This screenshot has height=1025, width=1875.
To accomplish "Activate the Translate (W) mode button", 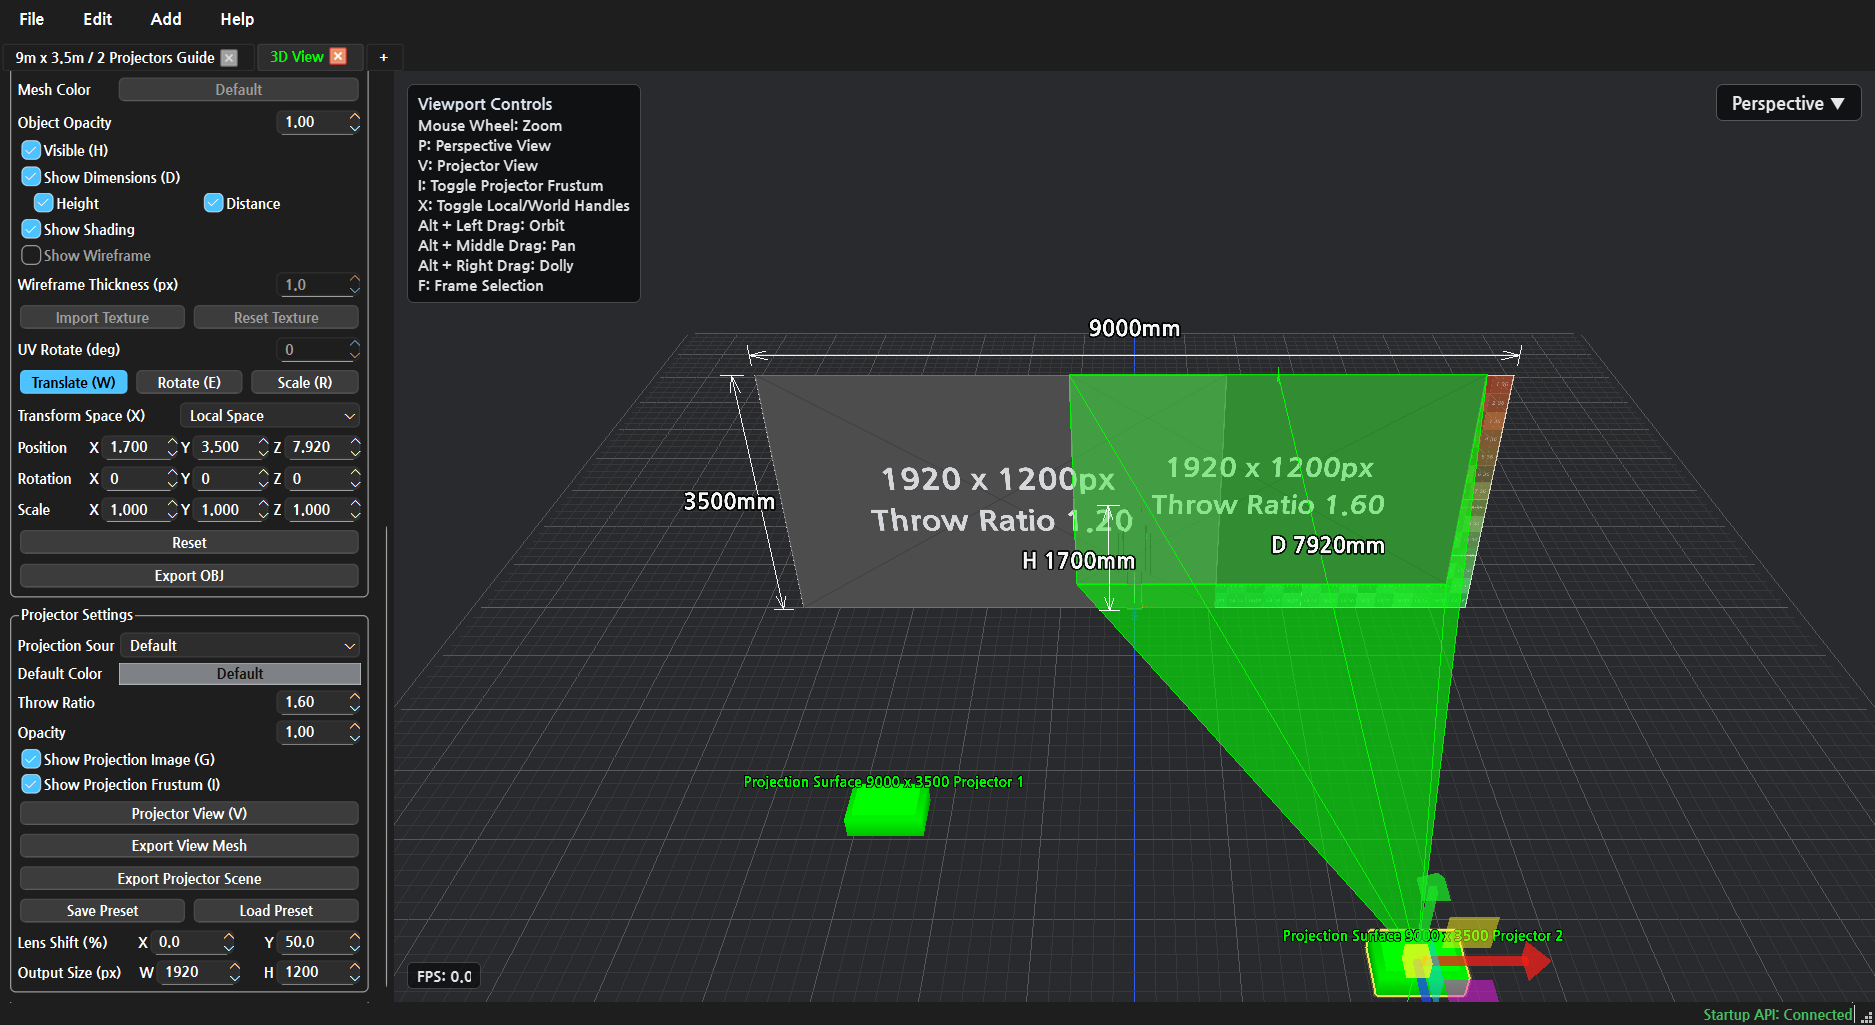I will click(x=74, y=383).
